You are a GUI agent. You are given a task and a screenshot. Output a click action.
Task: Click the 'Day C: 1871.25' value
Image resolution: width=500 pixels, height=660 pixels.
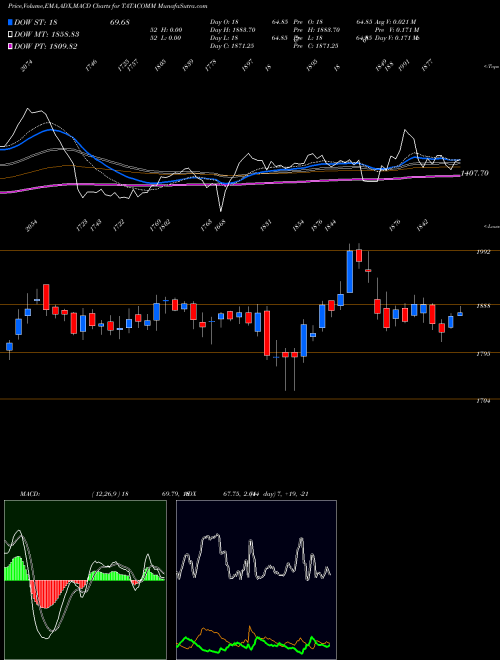coord(232,46)
